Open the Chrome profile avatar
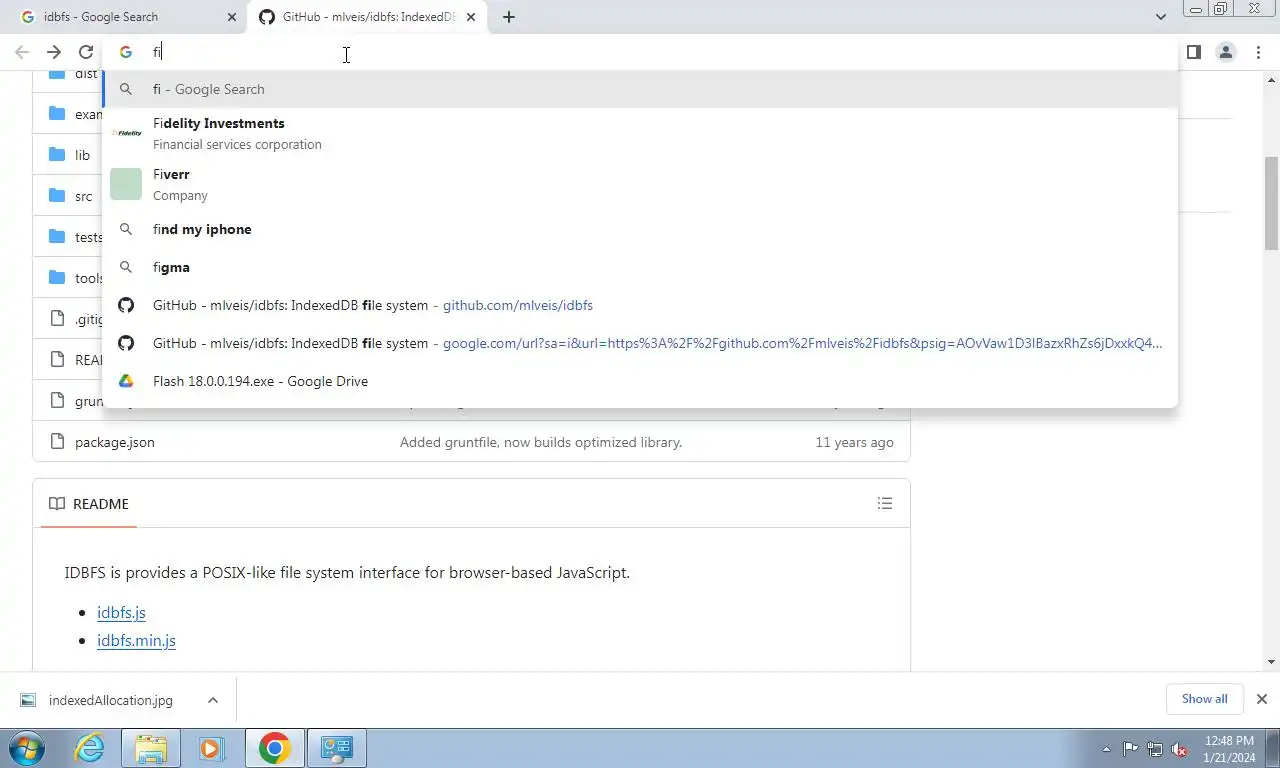This screenshot has height=768, width=1280. point(1225,52)
